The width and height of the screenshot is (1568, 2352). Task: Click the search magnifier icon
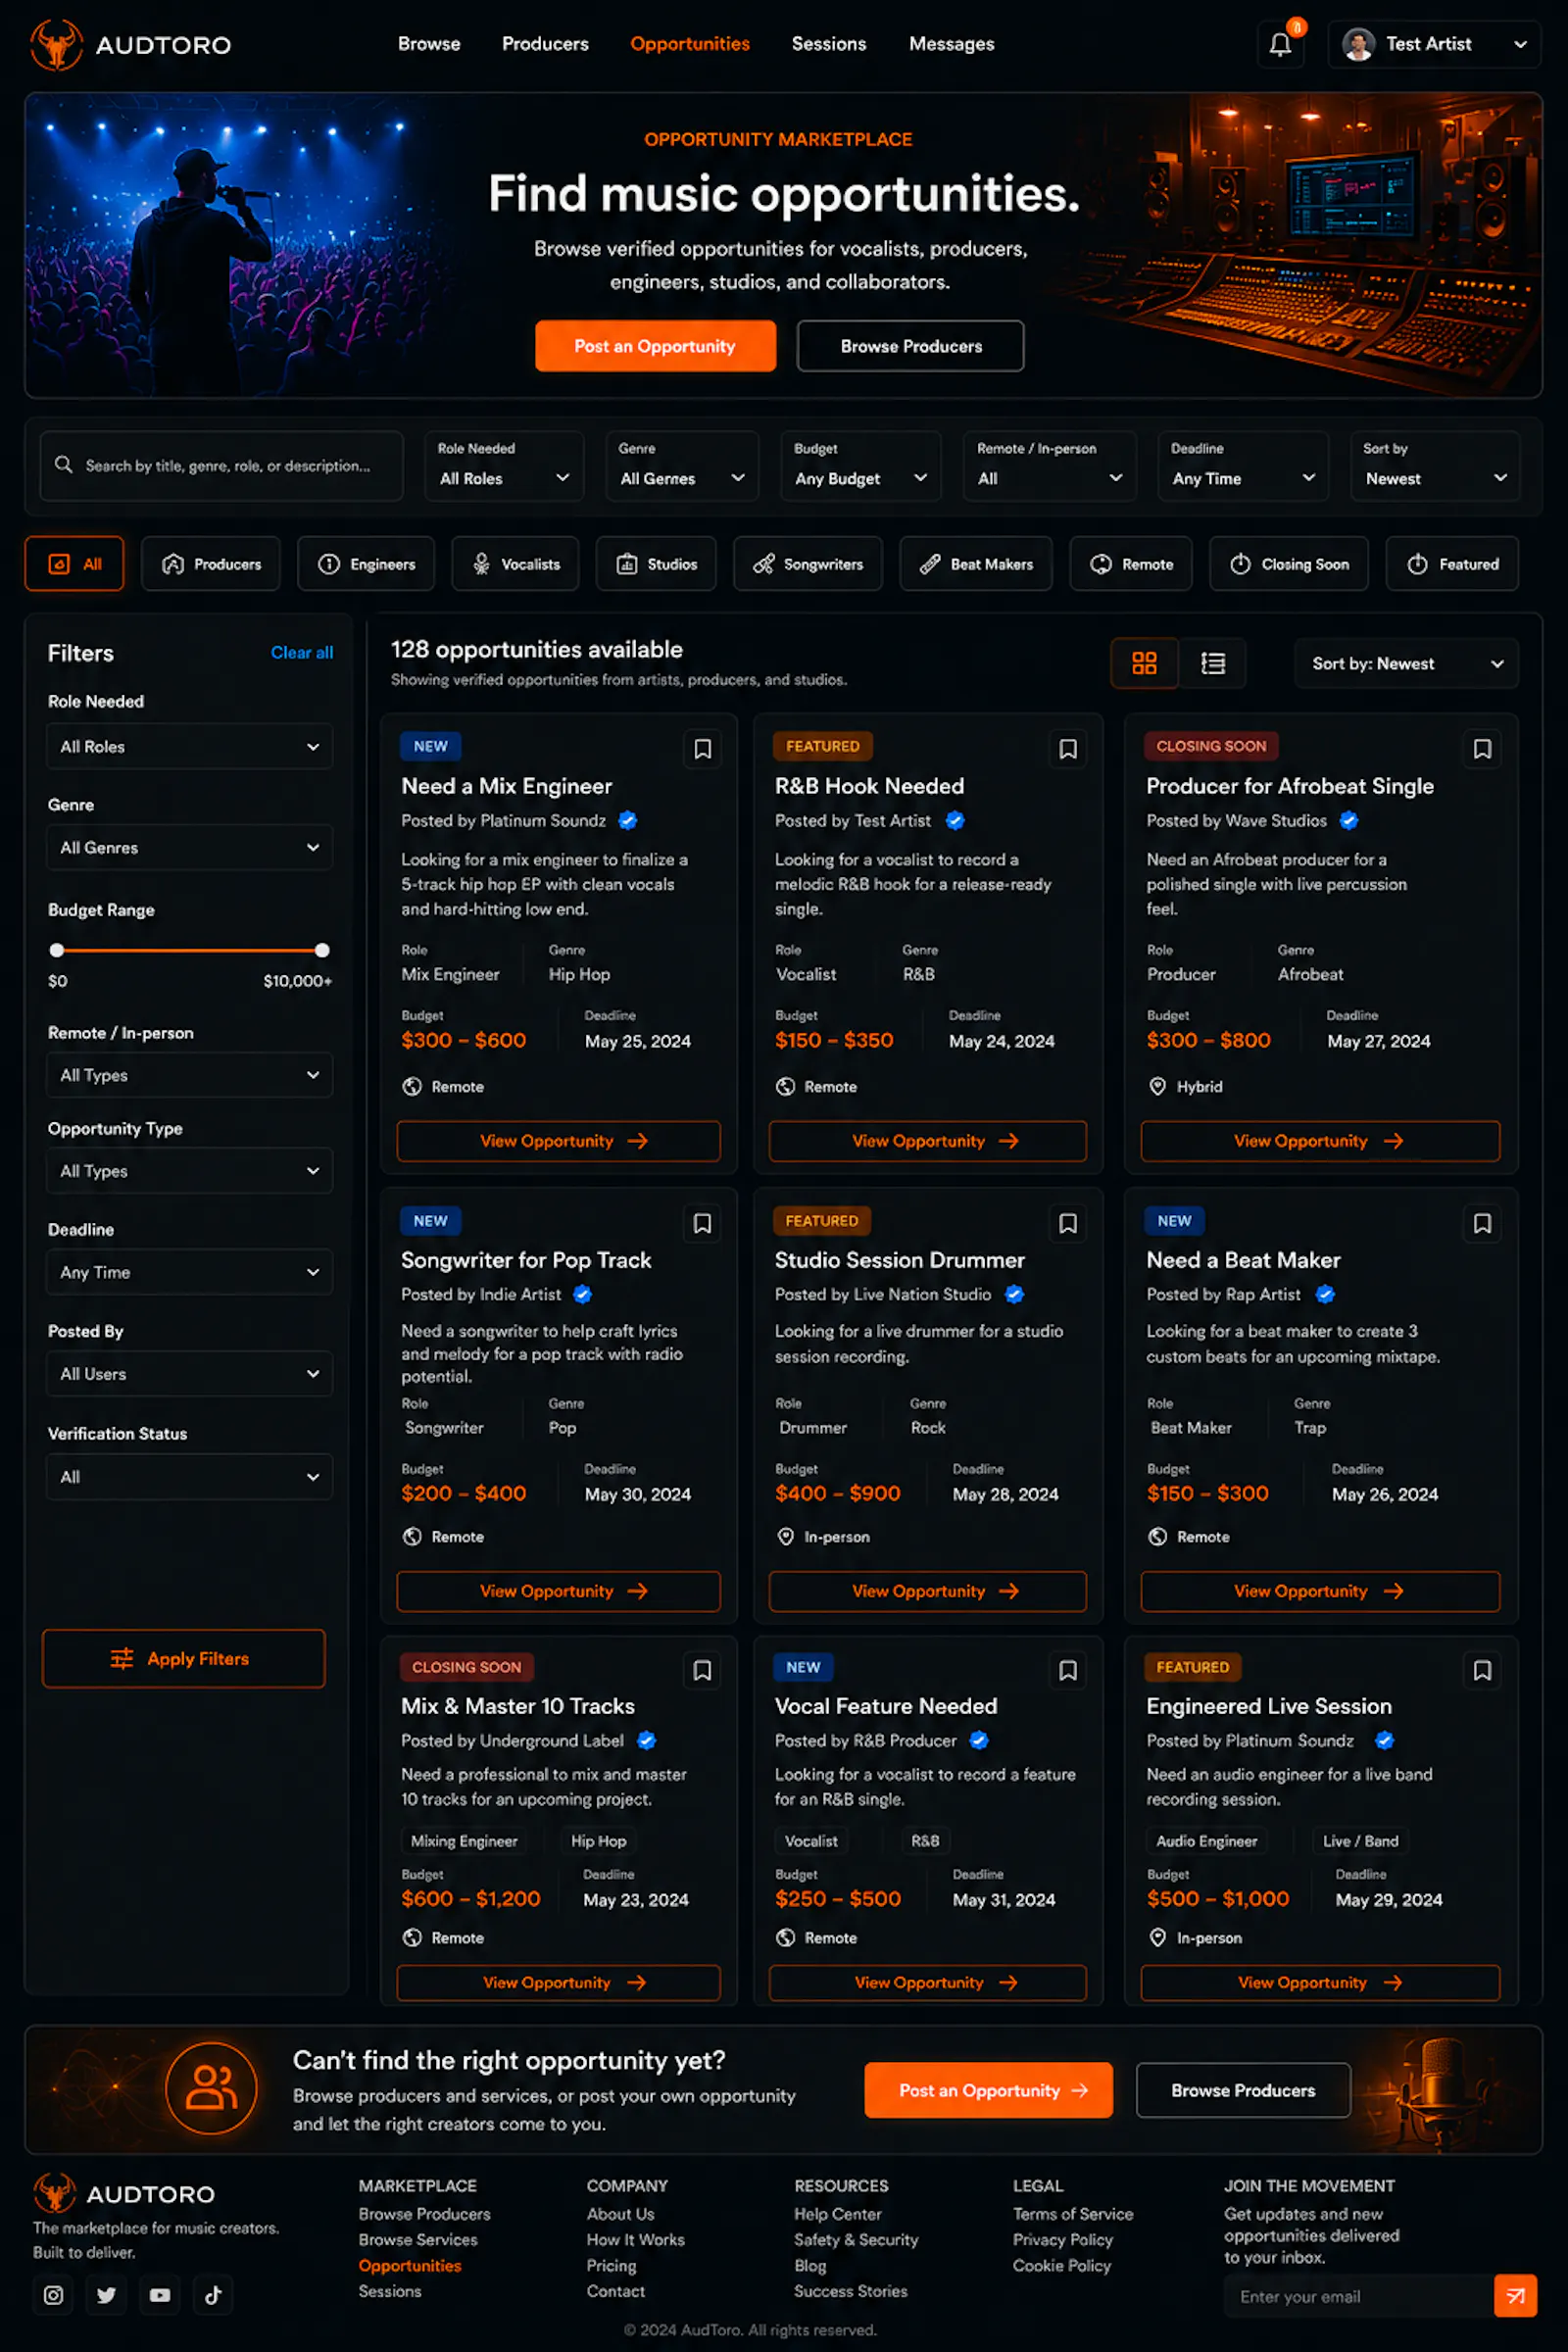(63, 465)
